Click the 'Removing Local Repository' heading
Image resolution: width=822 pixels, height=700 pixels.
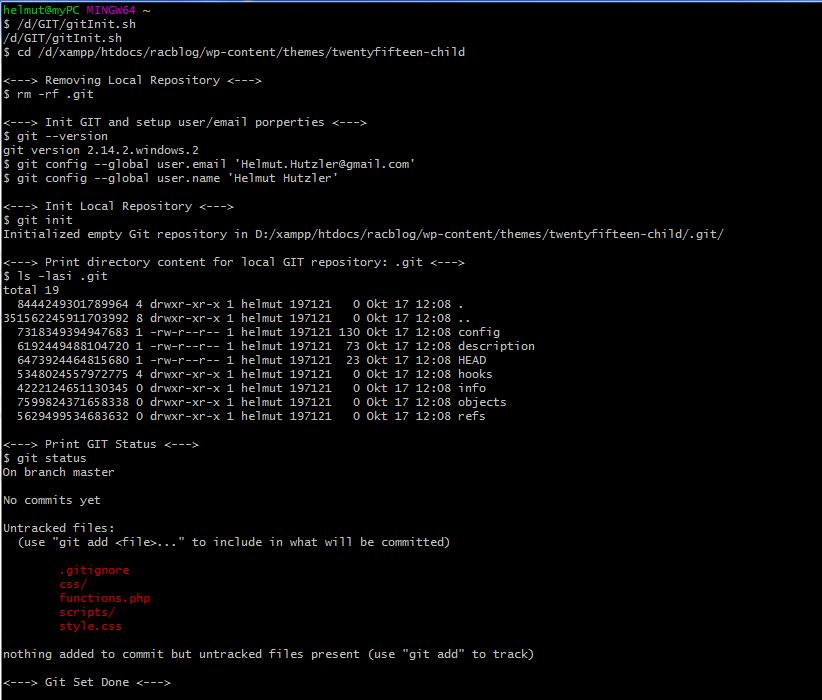(132, 80)
